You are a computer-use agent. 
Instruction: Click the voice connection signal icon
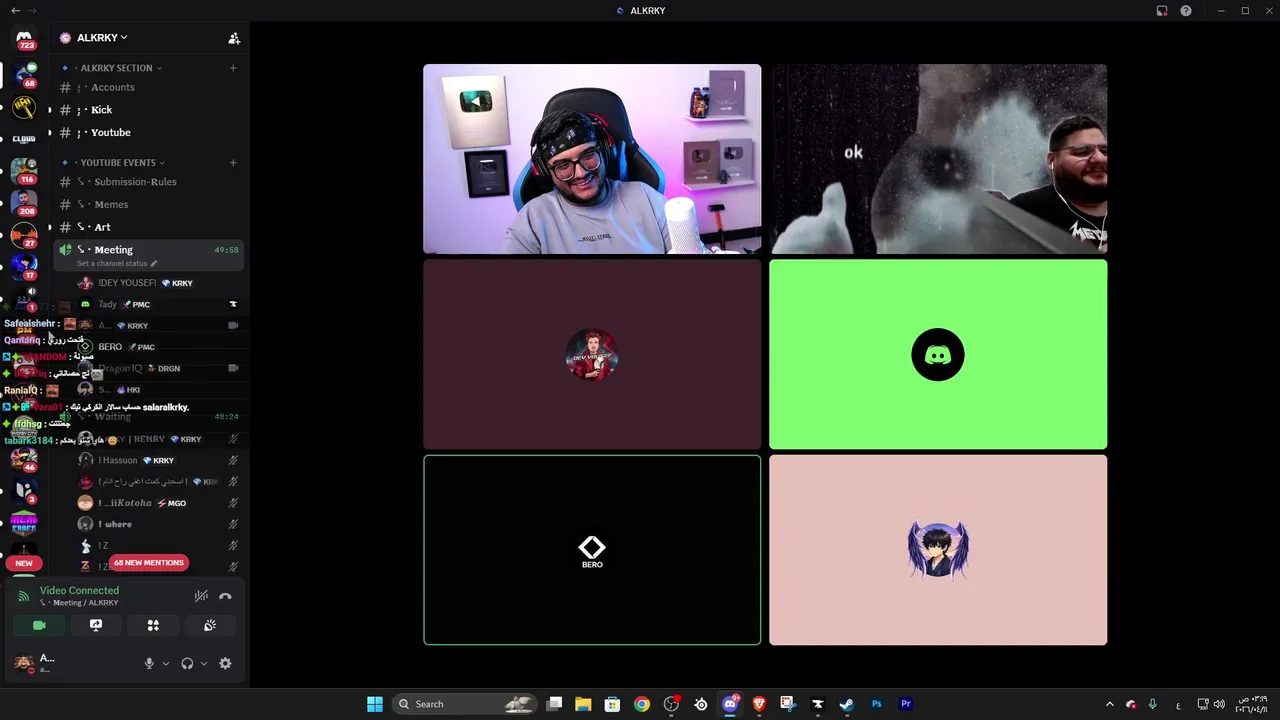pyautogui.click(x=24, y=596)
